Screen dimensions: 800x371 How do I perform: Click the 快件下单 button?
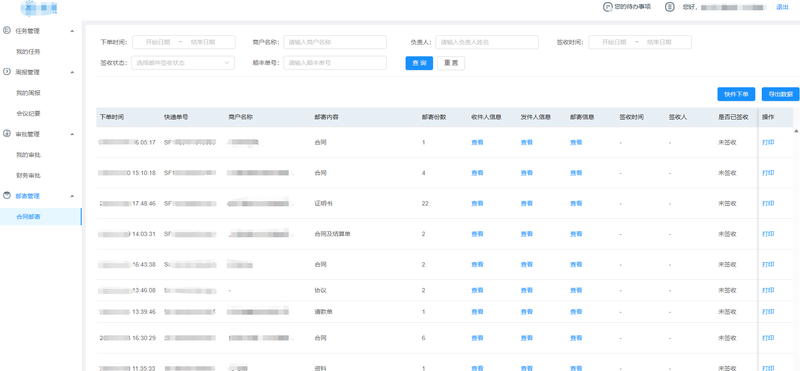[736, 94]
